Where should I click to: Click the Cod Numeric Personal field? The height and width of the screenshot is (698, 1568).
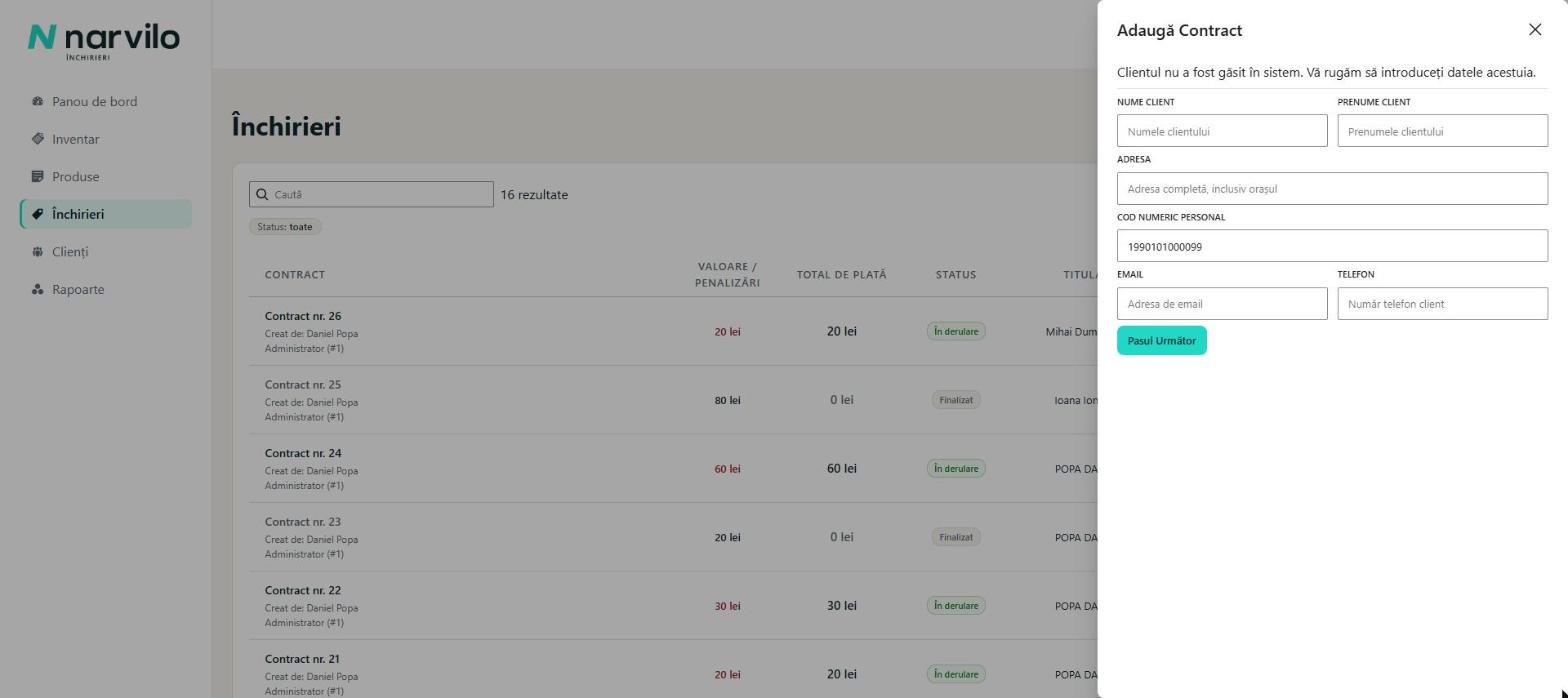[x=1332, y=246]
